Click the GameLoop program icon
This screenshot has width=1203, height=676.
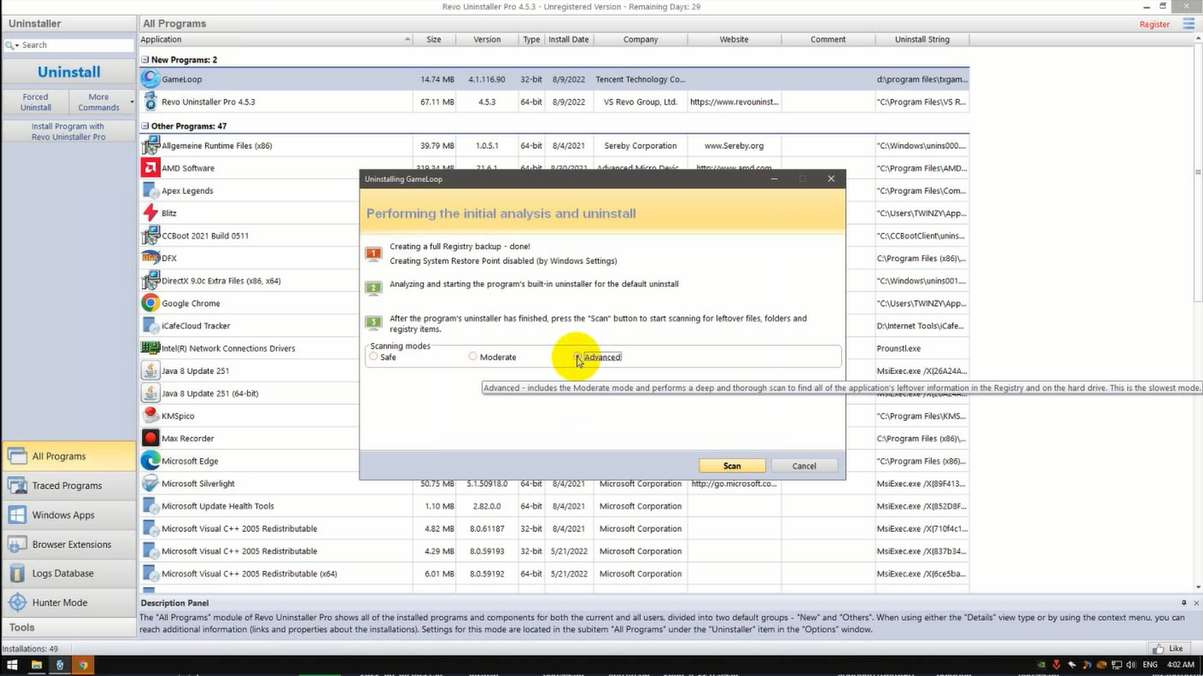click(150, 79)
